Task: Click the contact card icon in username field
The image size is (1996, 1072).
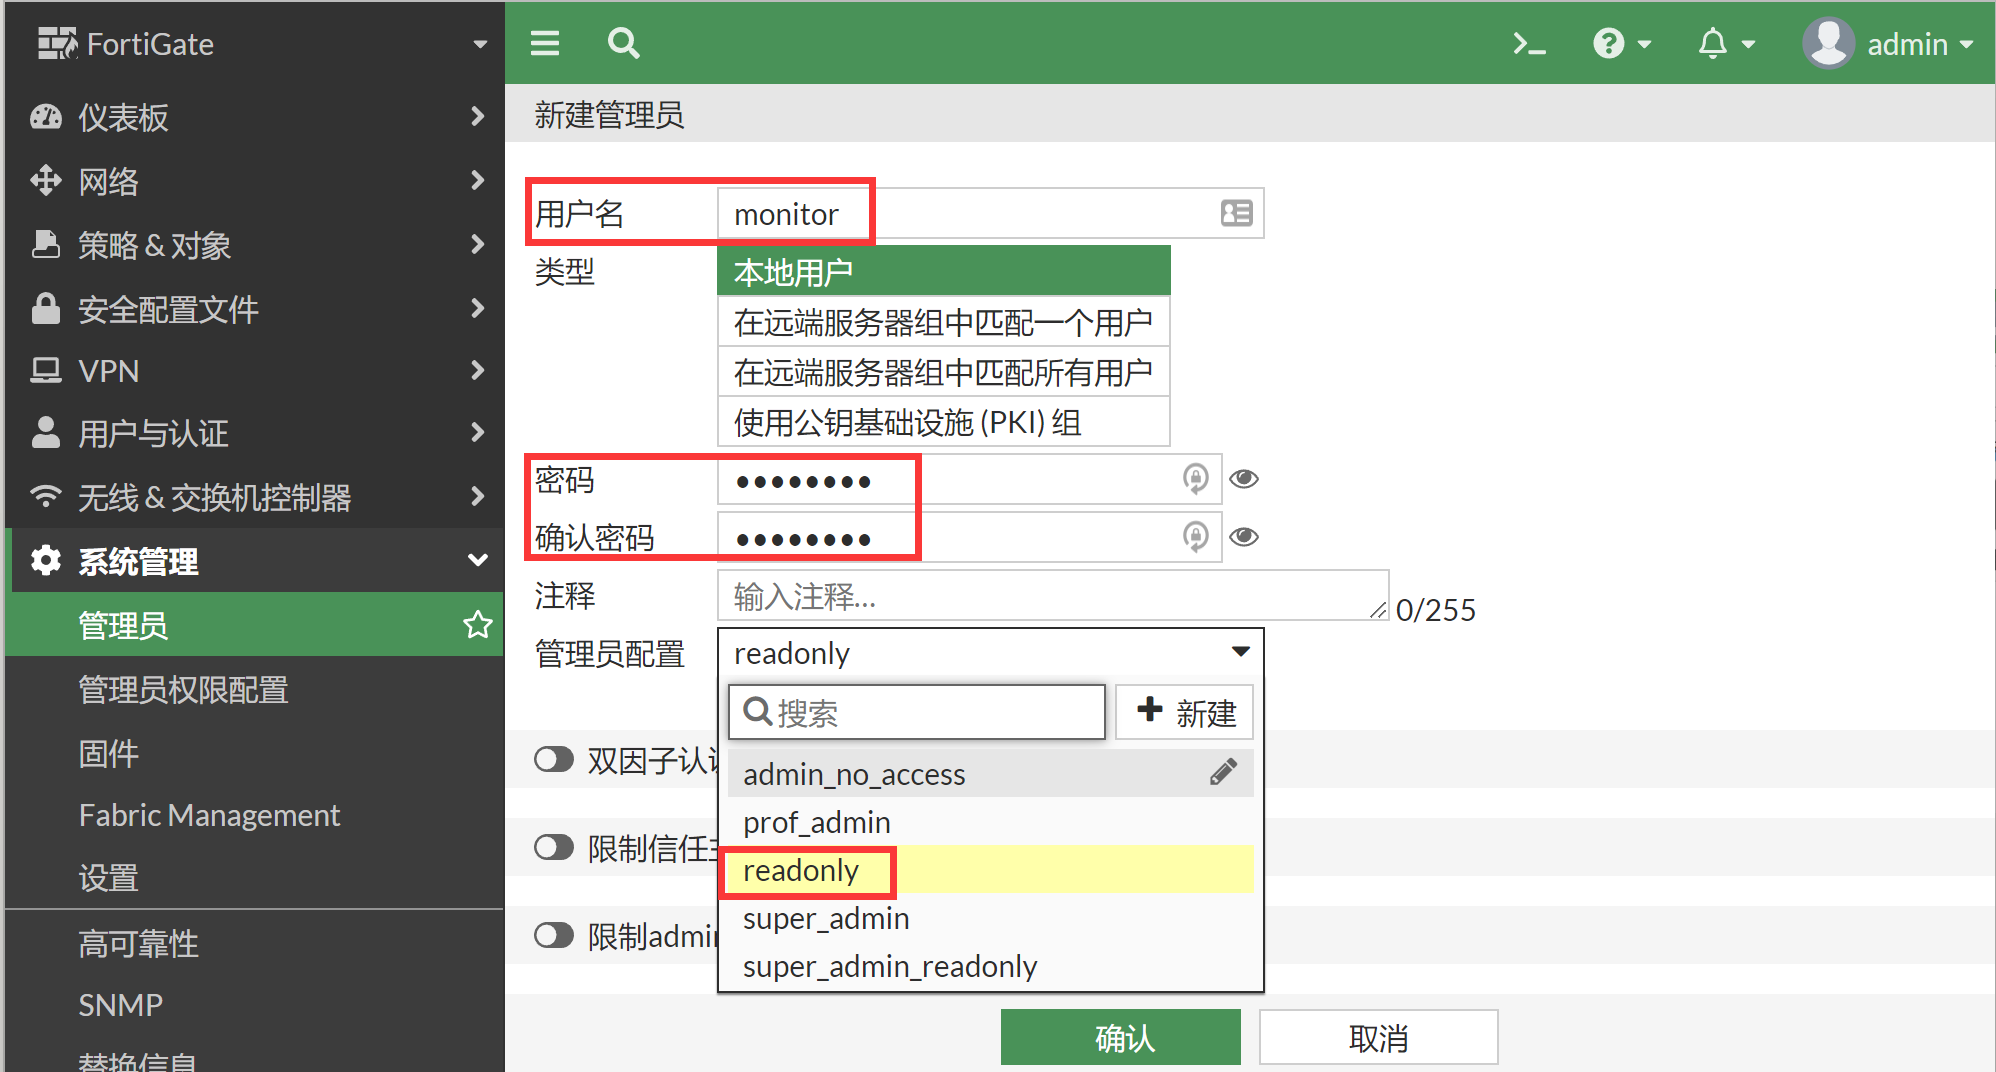Action: tap(1236, 213)
